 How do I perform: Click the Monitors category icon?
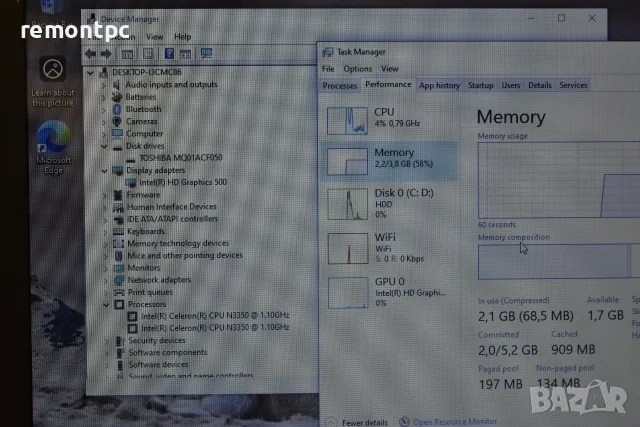[x=119, y=268]
